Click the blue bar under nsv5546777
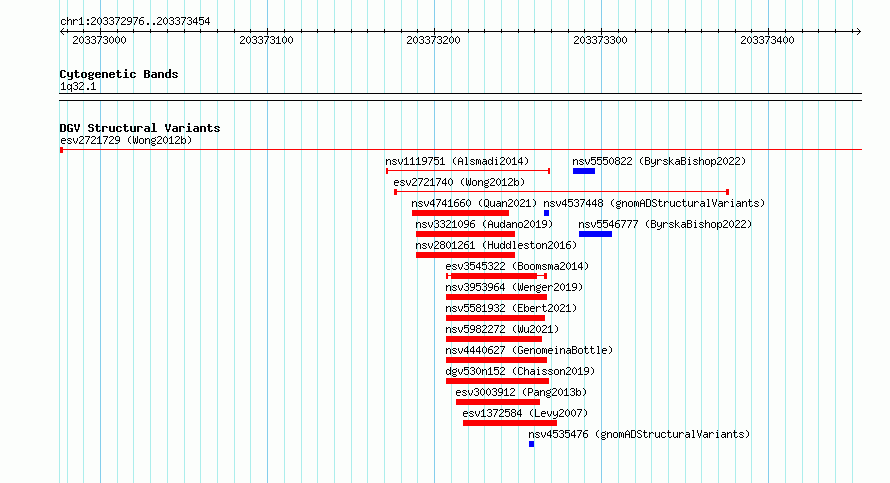 595,234
